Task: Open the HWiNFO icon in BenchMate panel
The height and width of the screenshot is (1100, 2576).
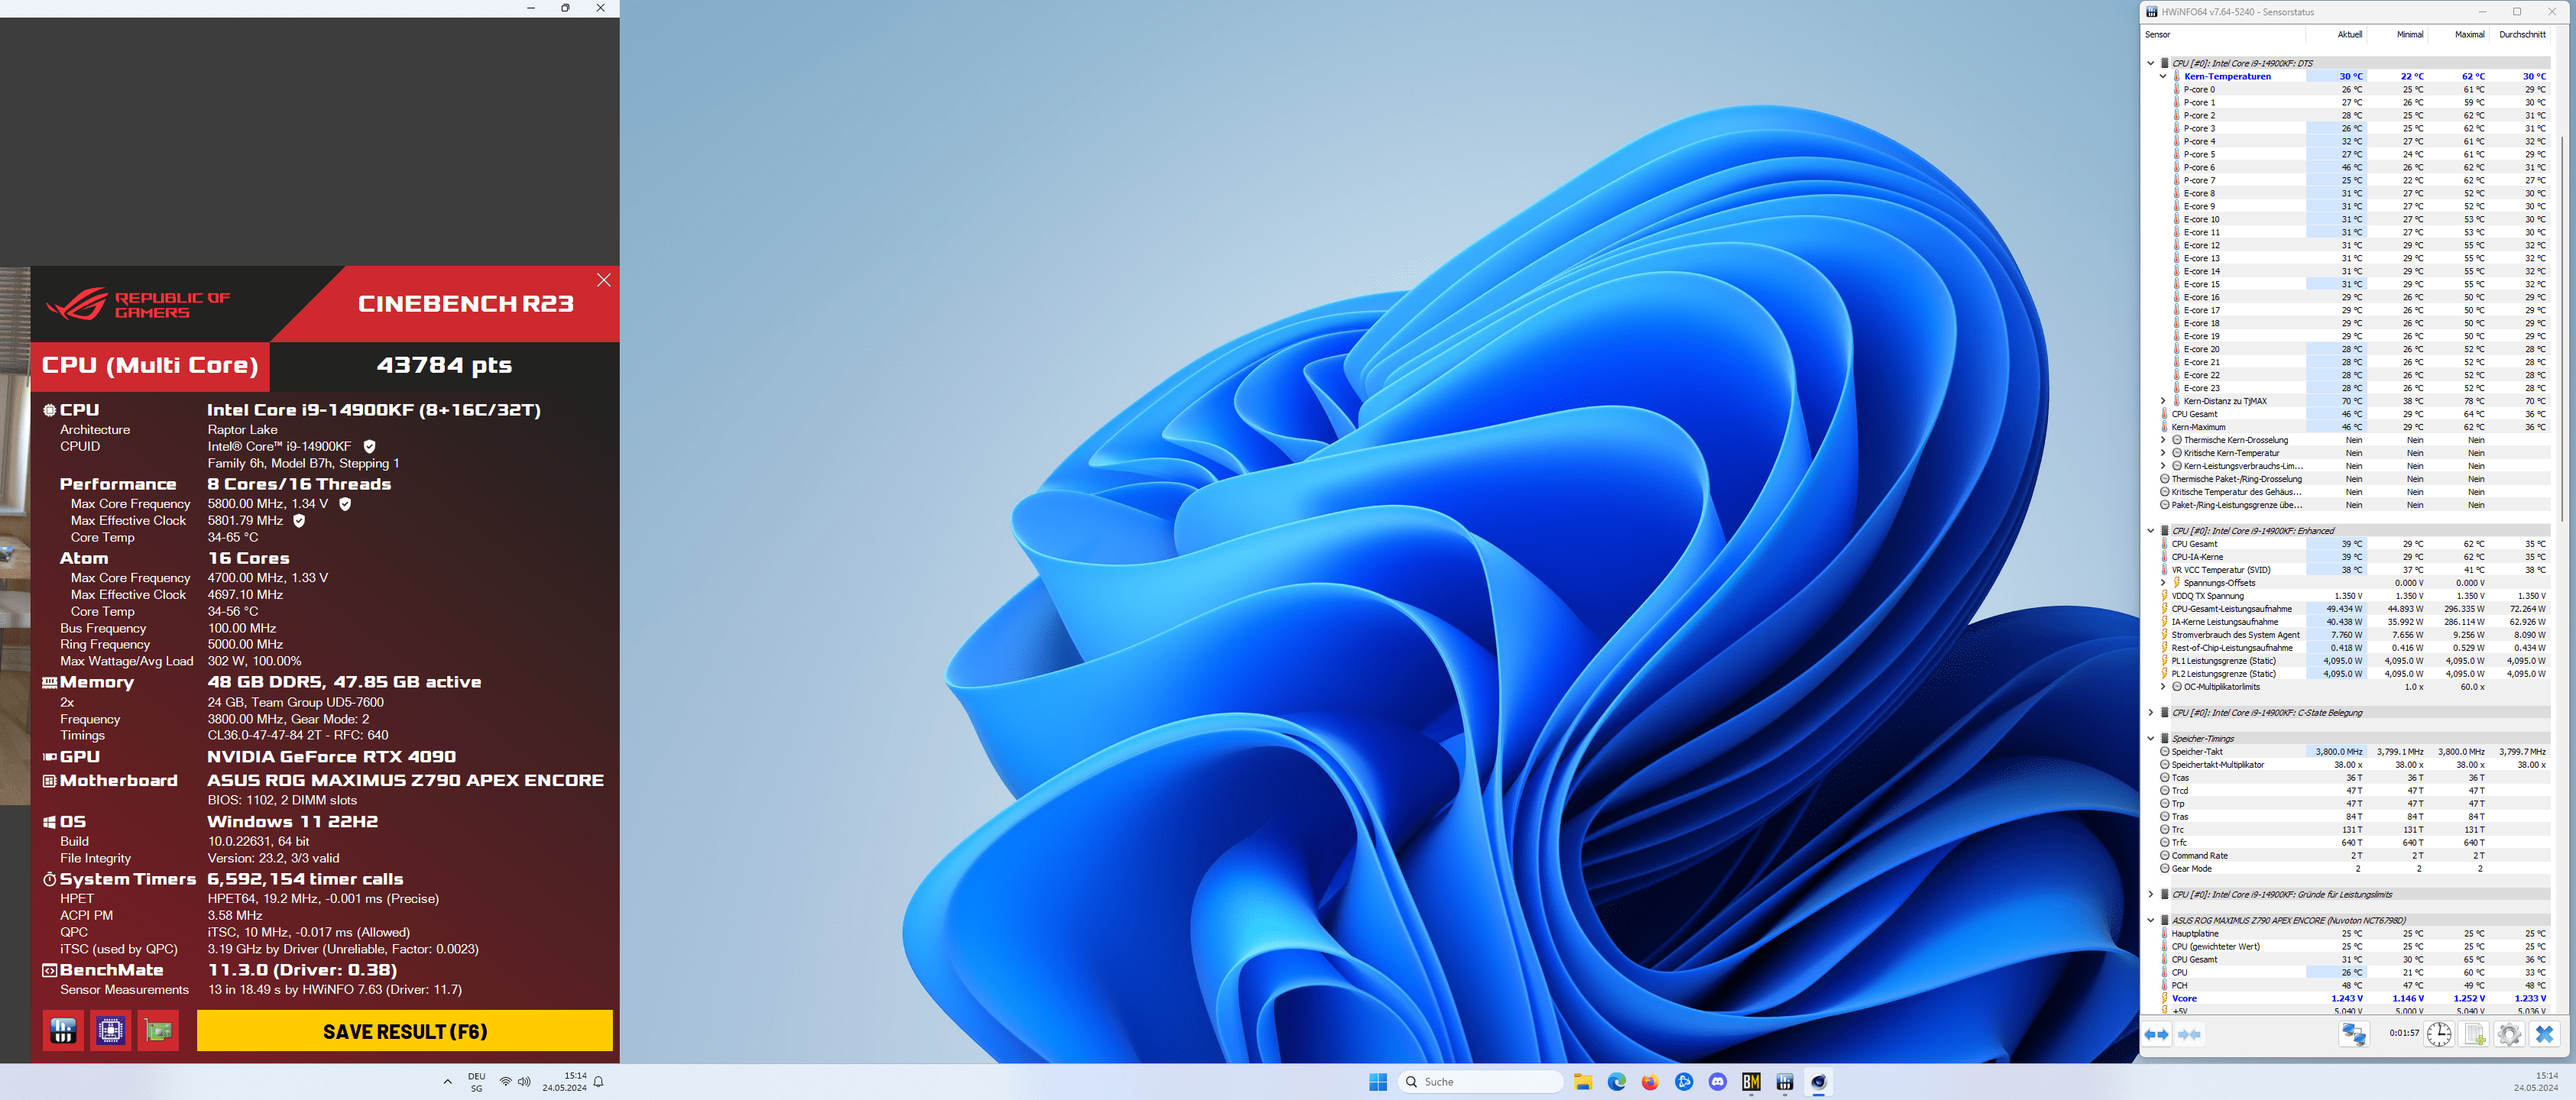Action: click(63, 1031)
